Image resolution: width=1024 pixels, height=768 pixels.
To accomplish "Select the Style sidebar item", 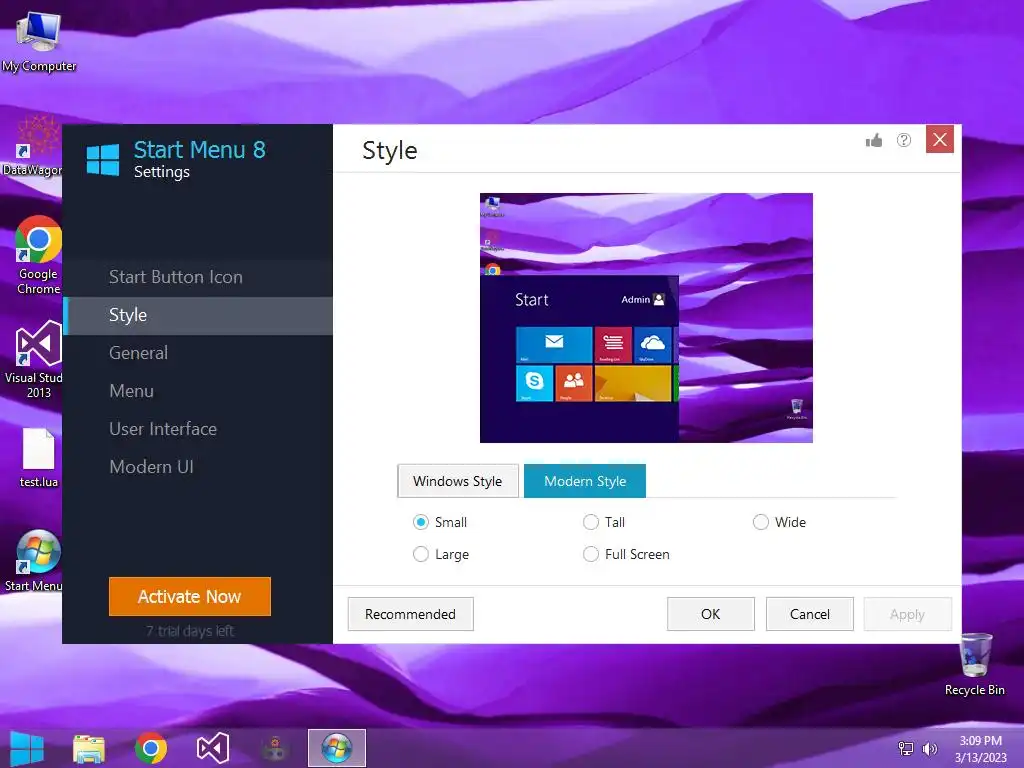I will point(198,315).
